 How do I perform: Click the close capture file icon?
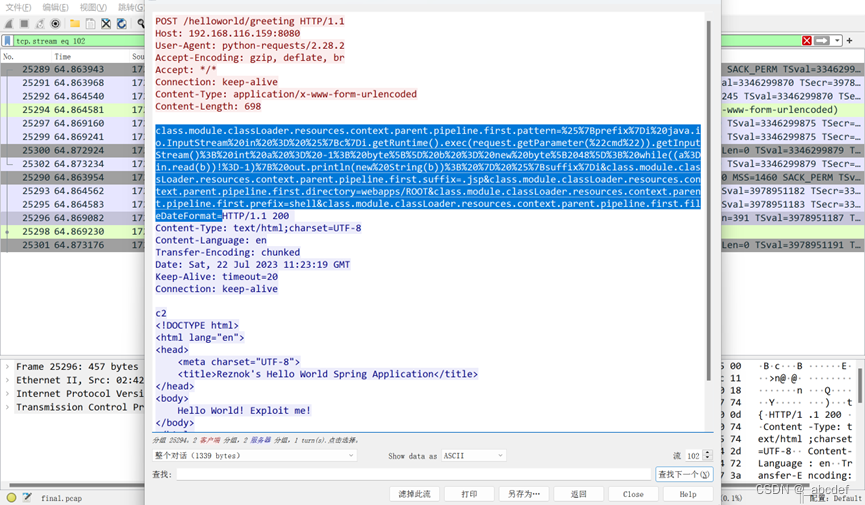(106, 24)
